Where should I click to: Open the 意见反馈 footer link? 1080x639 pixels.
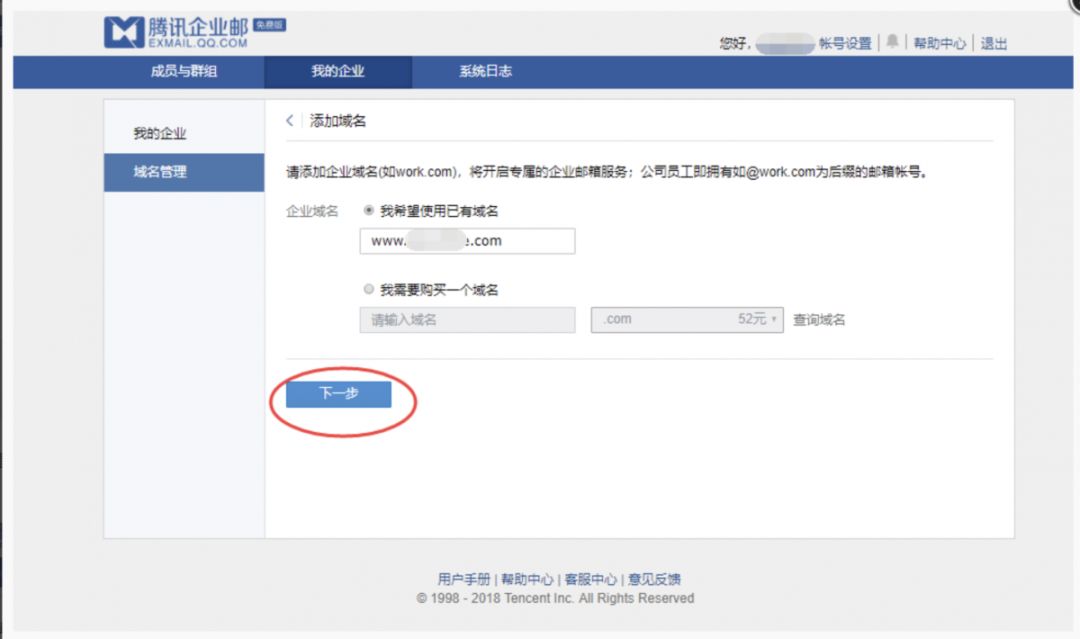tap(655, 578)
